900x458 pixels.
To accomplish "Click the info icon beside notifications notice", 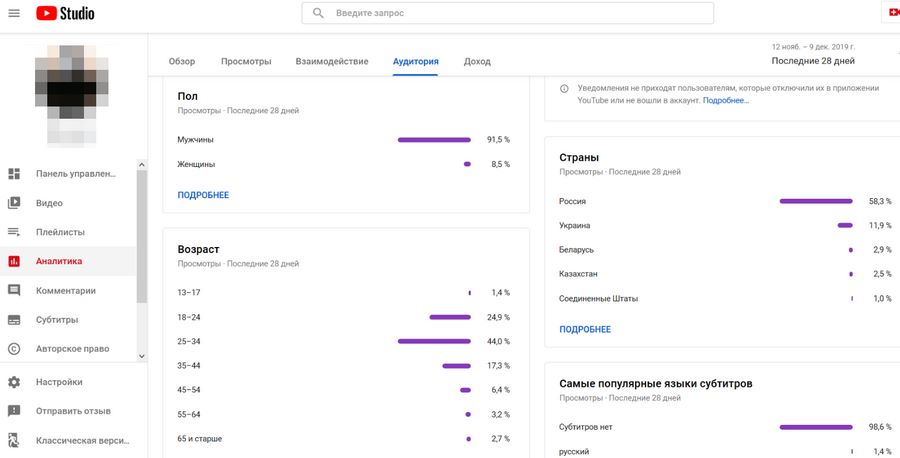I will pyautogui.click(x=564, y=88).
